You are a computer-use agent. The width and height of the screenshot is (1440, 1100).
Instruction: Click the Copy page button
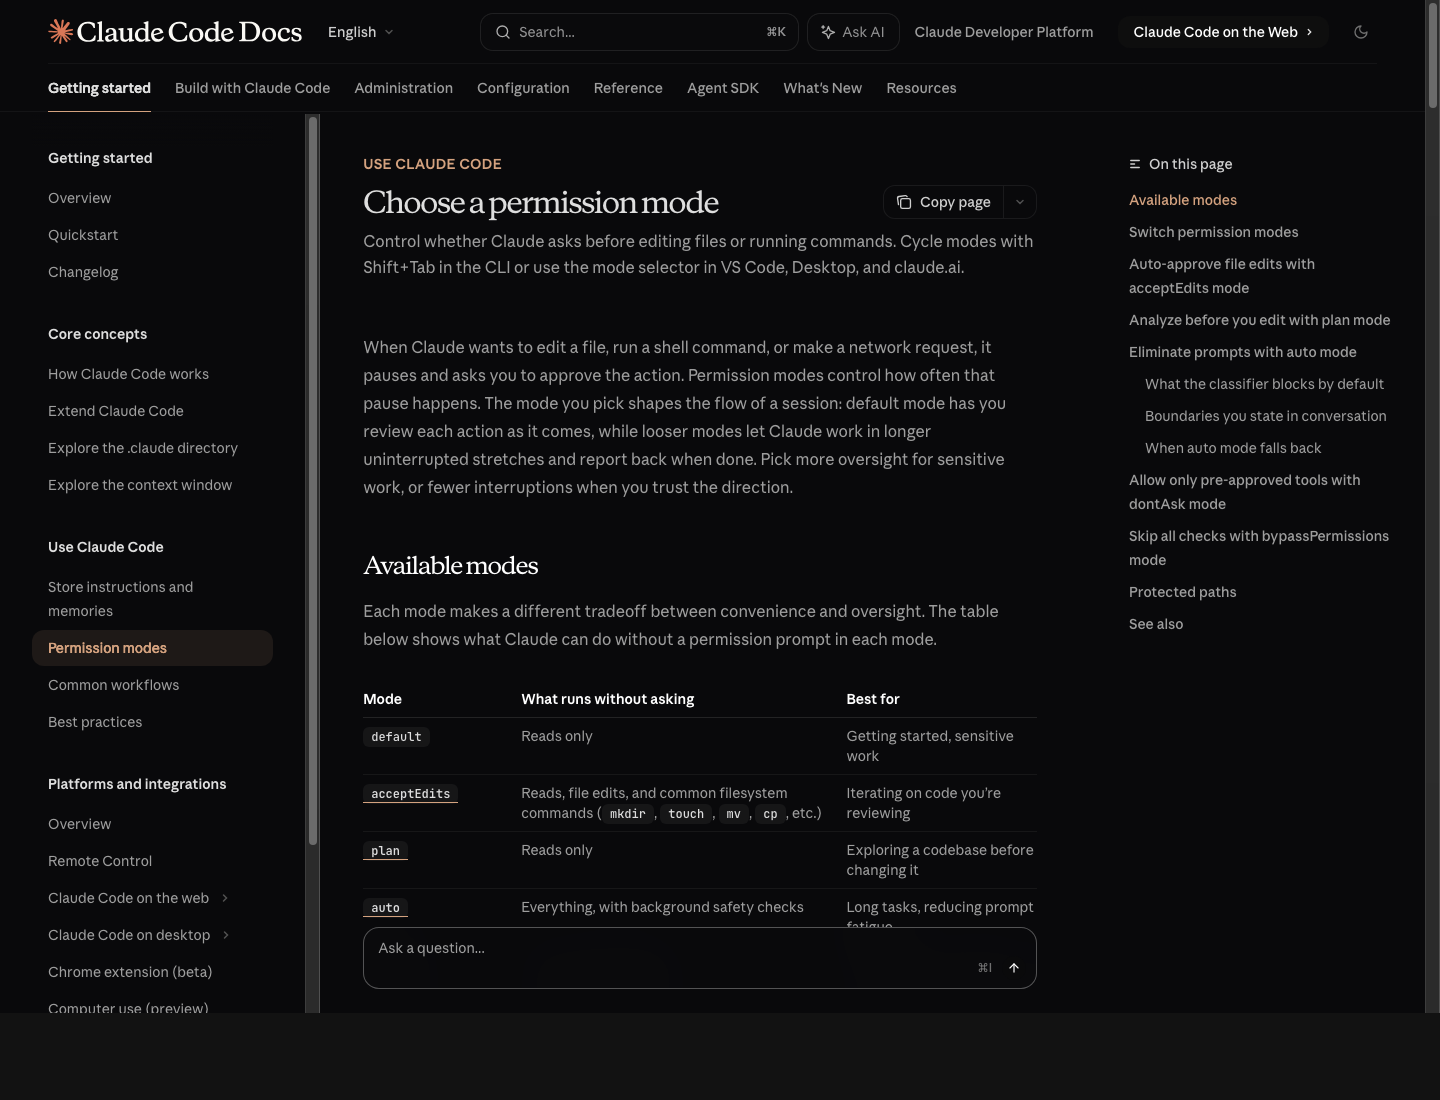click(x=944, y=202)
